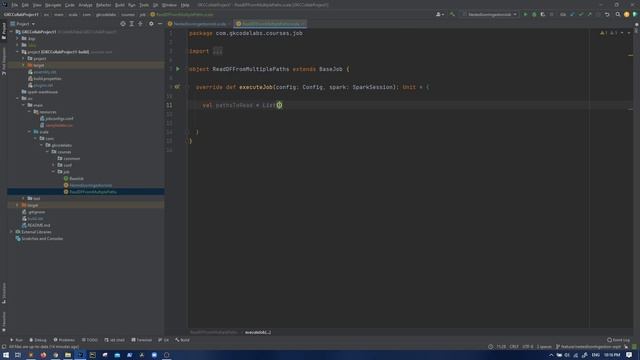Click the Git update project icon in toolbar
This screenshot has height=360, width=640.
coord(572,14)
